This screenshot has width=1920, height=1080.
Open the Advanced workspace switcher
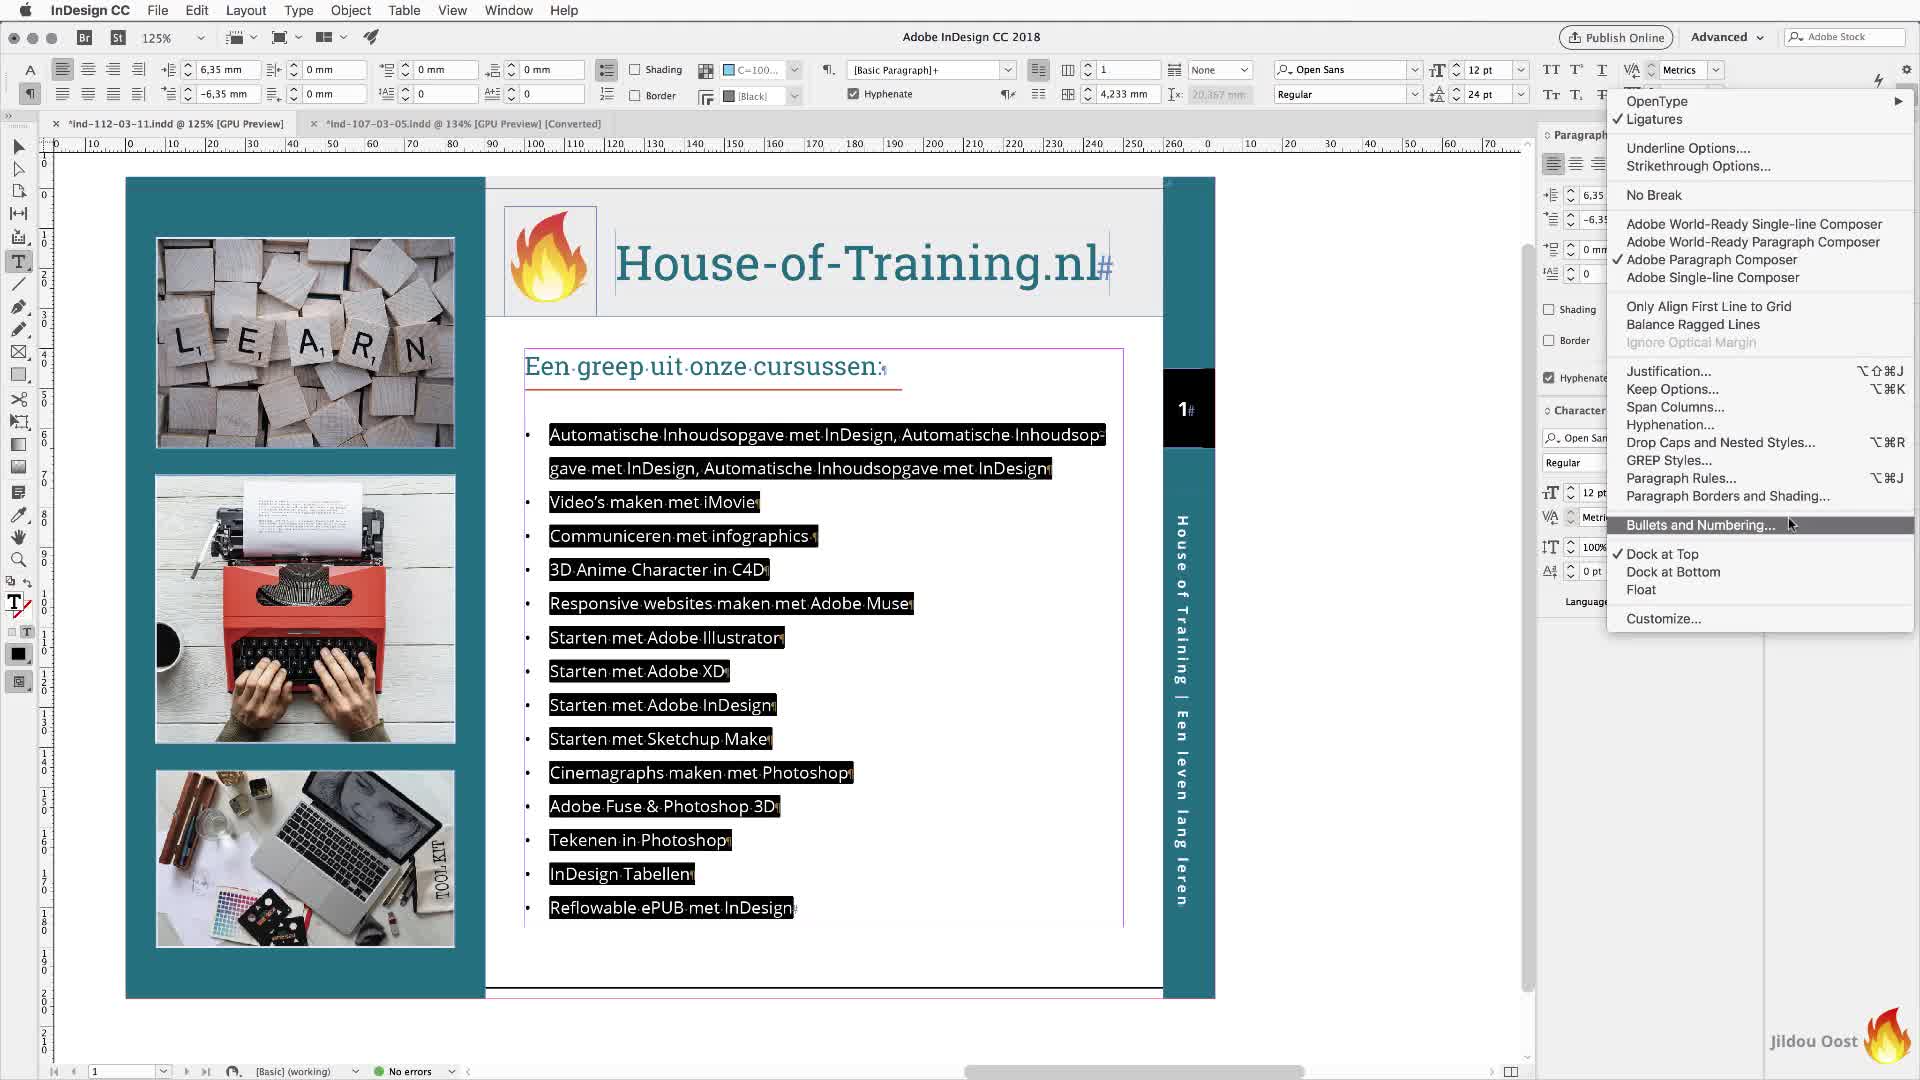pos(1727,37)
